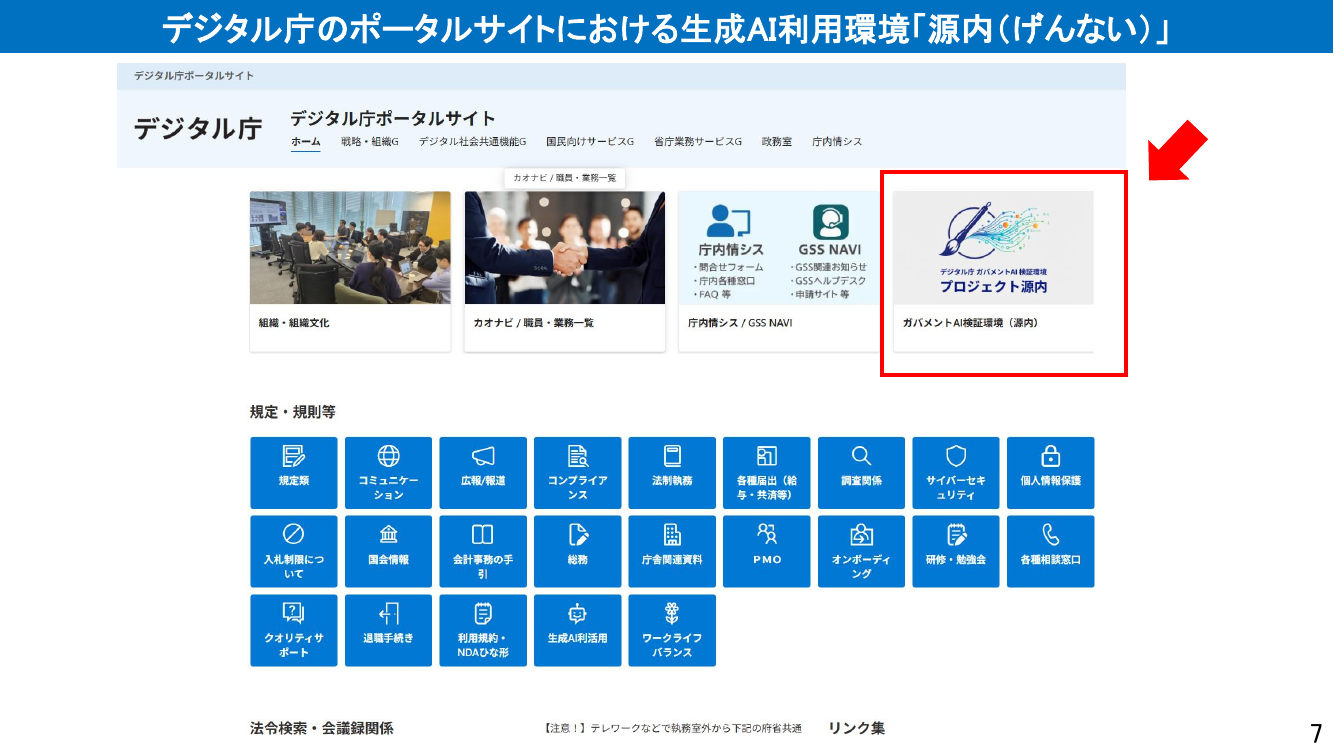Open the 退職手続き tile
This screenshot has height=750, width=1334.
pos(388,630)
